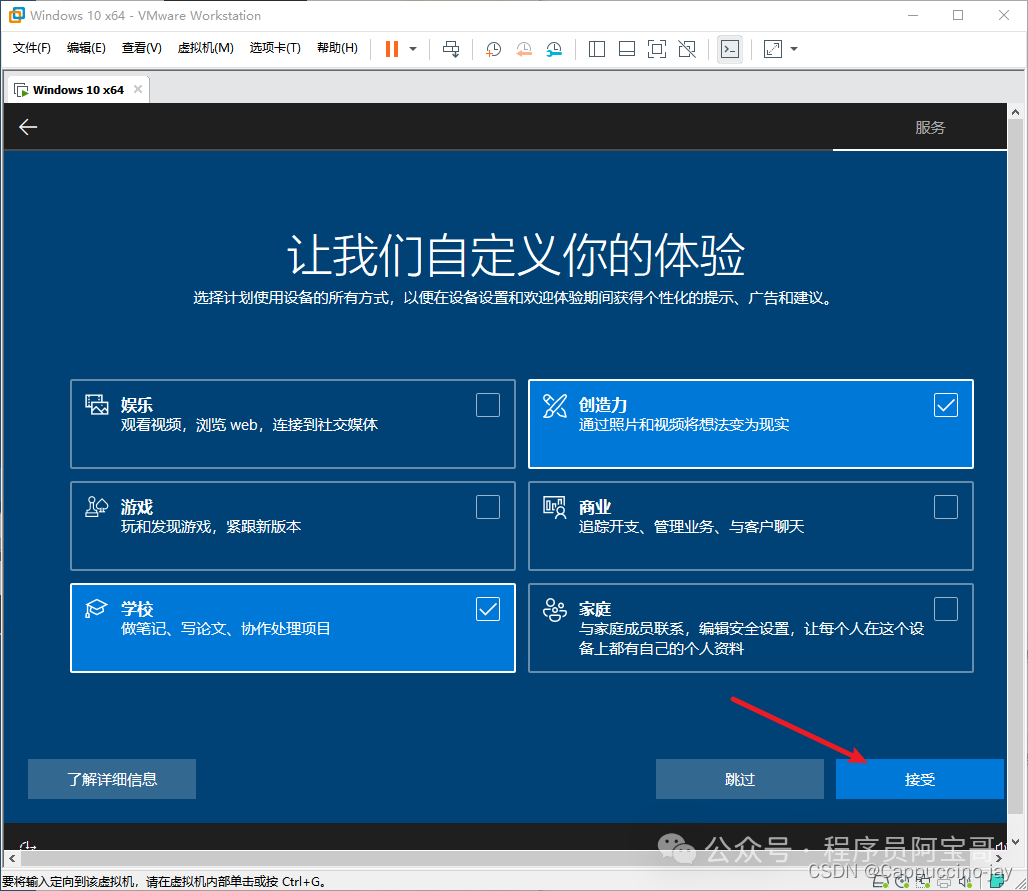Open the 编辑(E) menu
This screenshot has height=891, width=1028.
86,48
